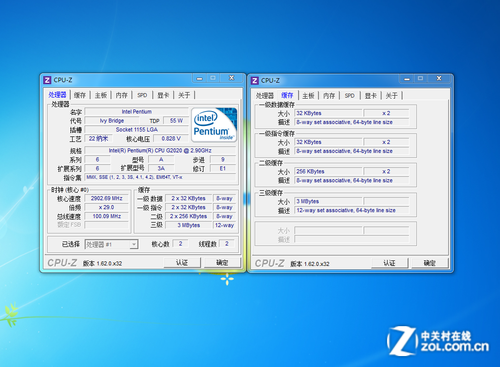Click the instruction set field listing MMX, SSE
This screenshot has height=367, width=500.
coord(161,177)
